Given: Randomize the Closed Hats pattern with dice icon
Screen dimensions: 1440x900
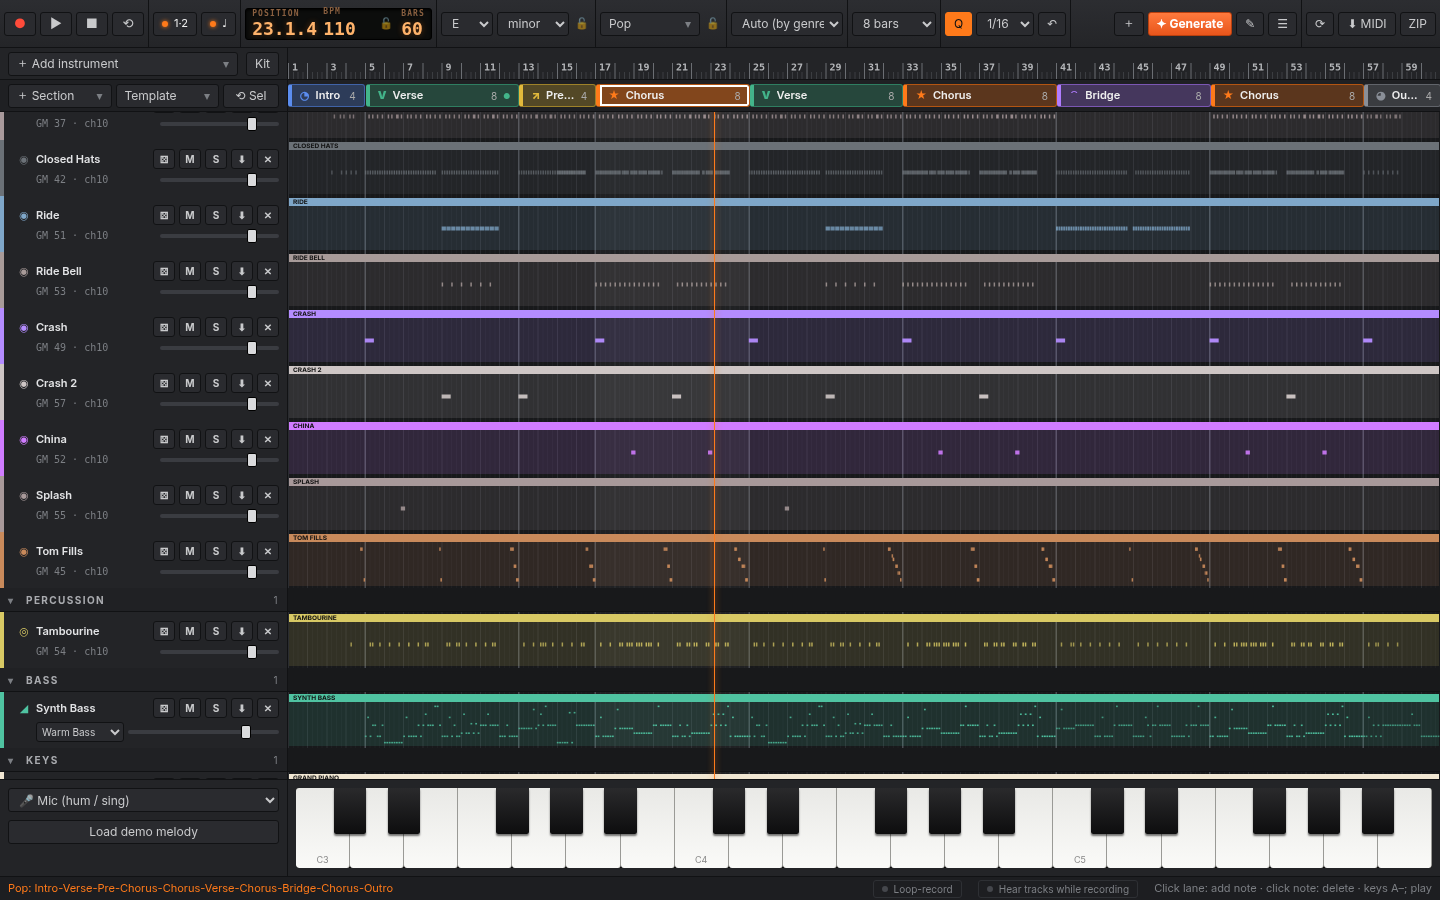Looking at the screenshot, I should pos(164,159).
